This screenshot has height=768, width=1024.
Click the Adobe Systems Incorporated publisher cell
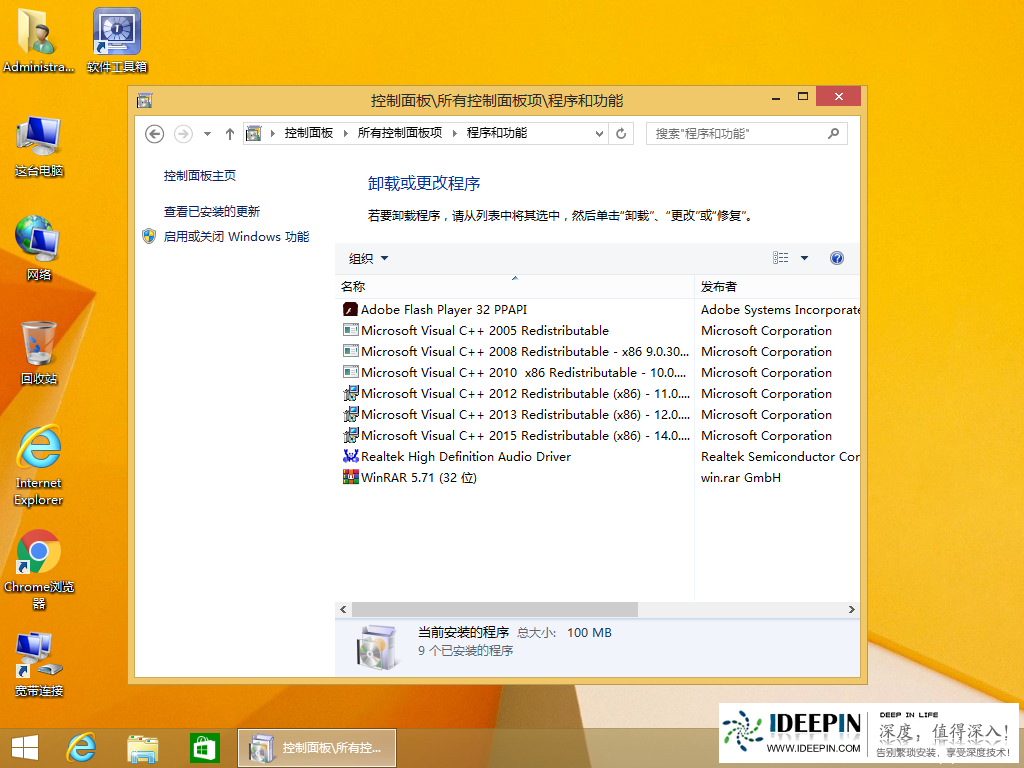pyautogui.click(x=780, y=310)
